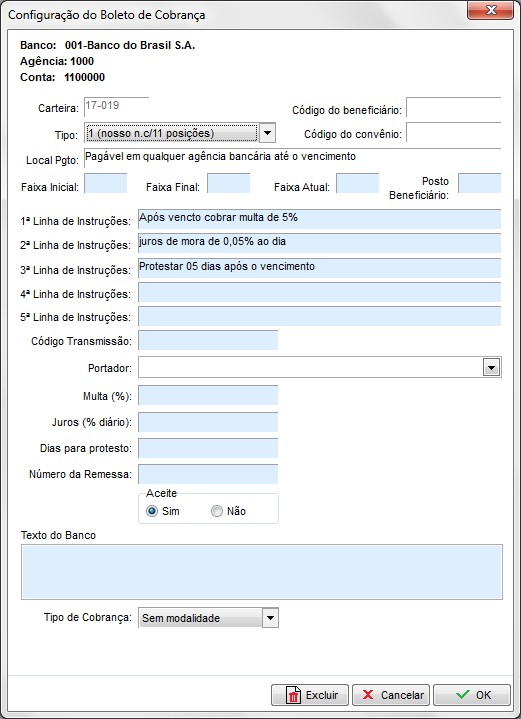Click the 4ª Linha de Instruções field
The image size is (521, 719).
(x=320, y=293)
